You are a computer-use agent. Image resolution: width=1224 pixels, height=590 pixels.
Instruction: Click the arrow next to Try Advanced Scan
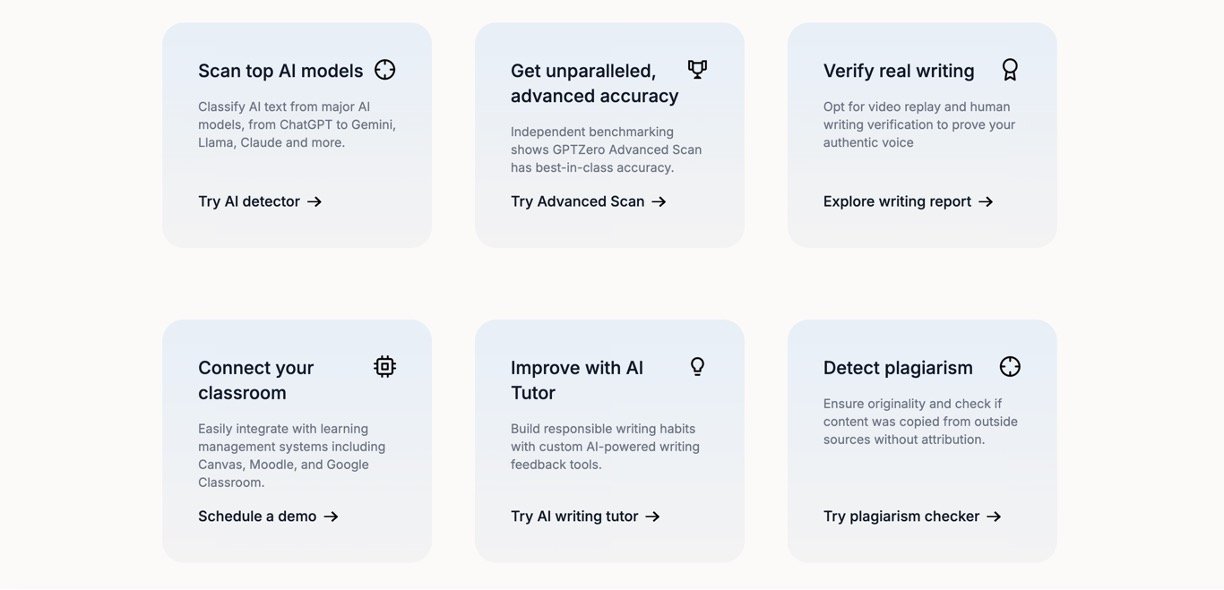pos(659,202)
